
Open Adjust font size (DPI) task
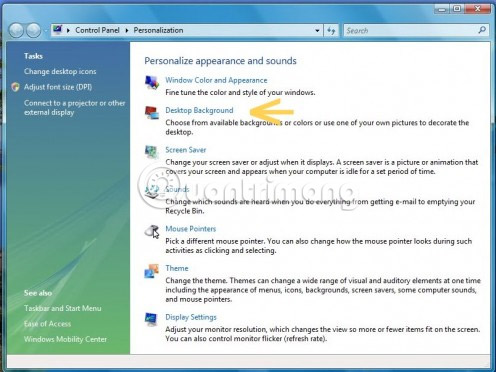(x=58, y=87)
